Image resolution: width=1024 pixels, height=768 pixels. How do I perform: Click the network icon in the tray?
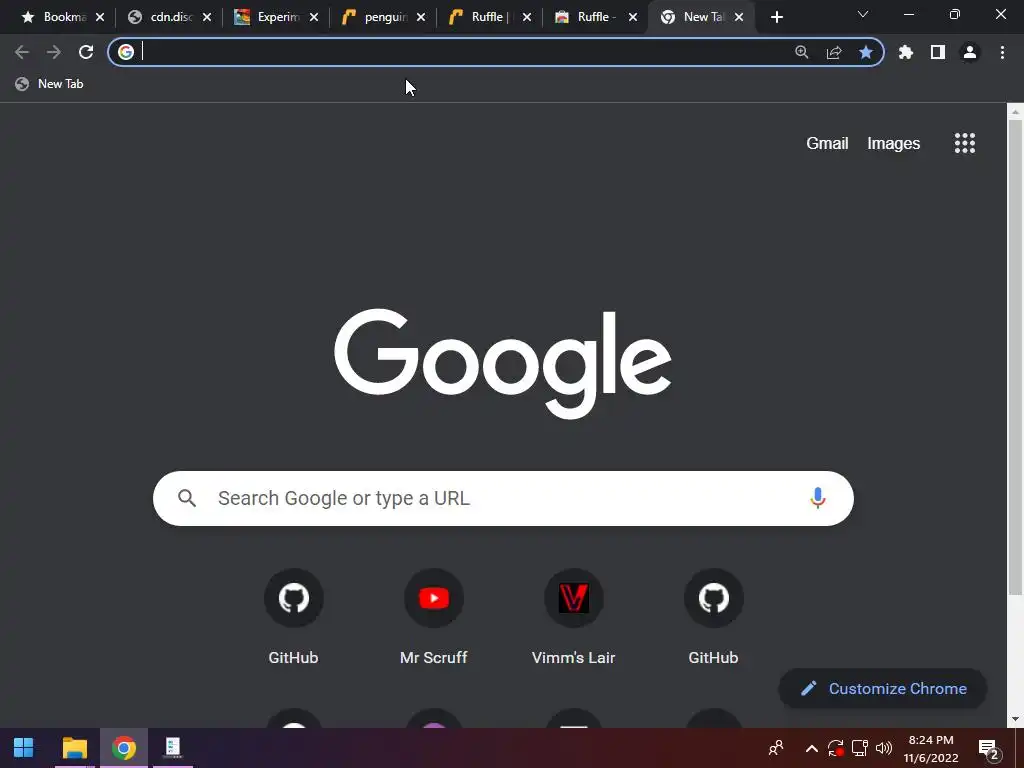click(x=859, y=748)
